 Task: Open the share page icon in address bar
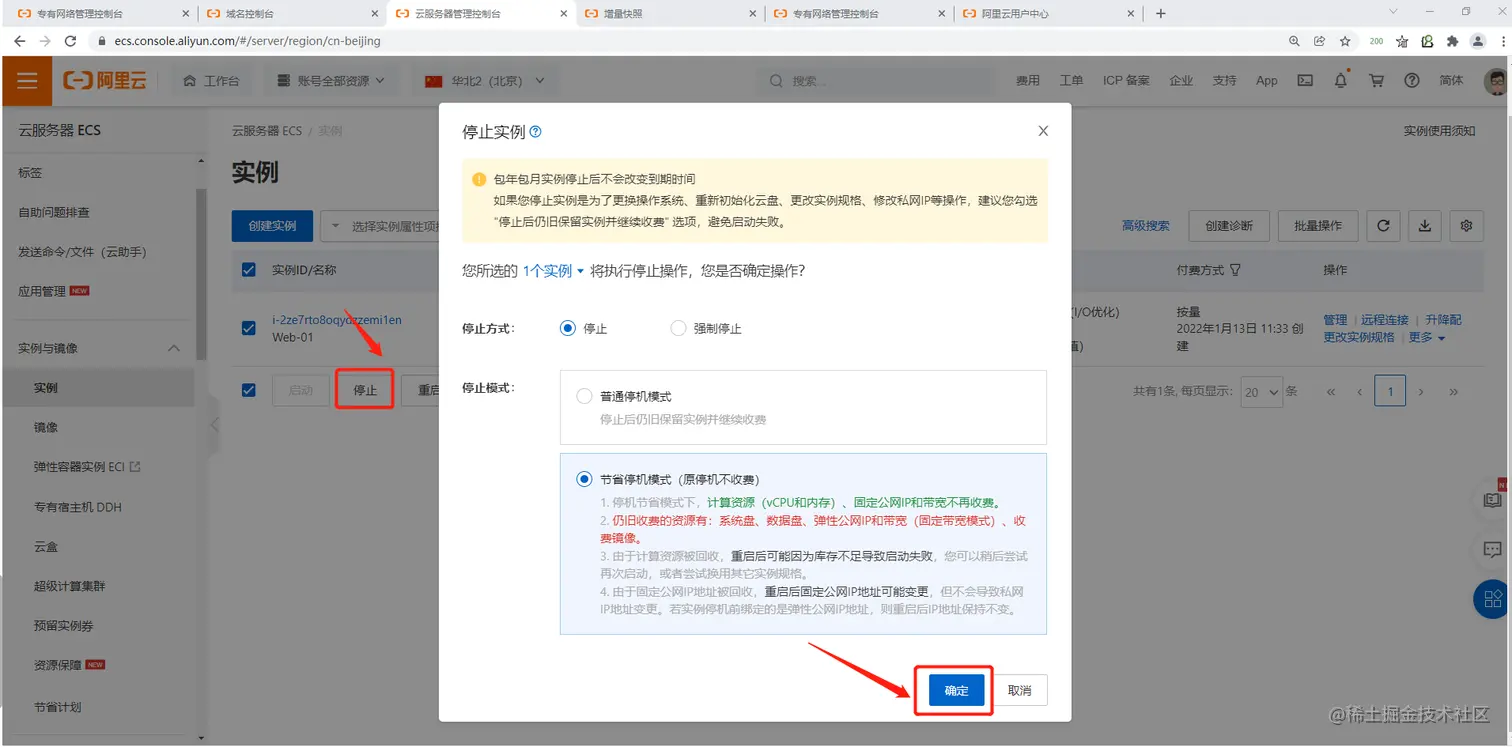1319,41
